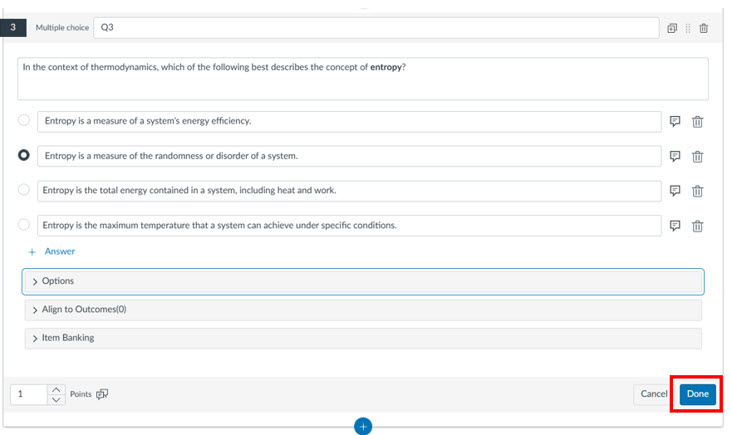731x435 pixels.
Task: Mark 'total energy contained' as the correct answer
Action: [x=24, y=190]
